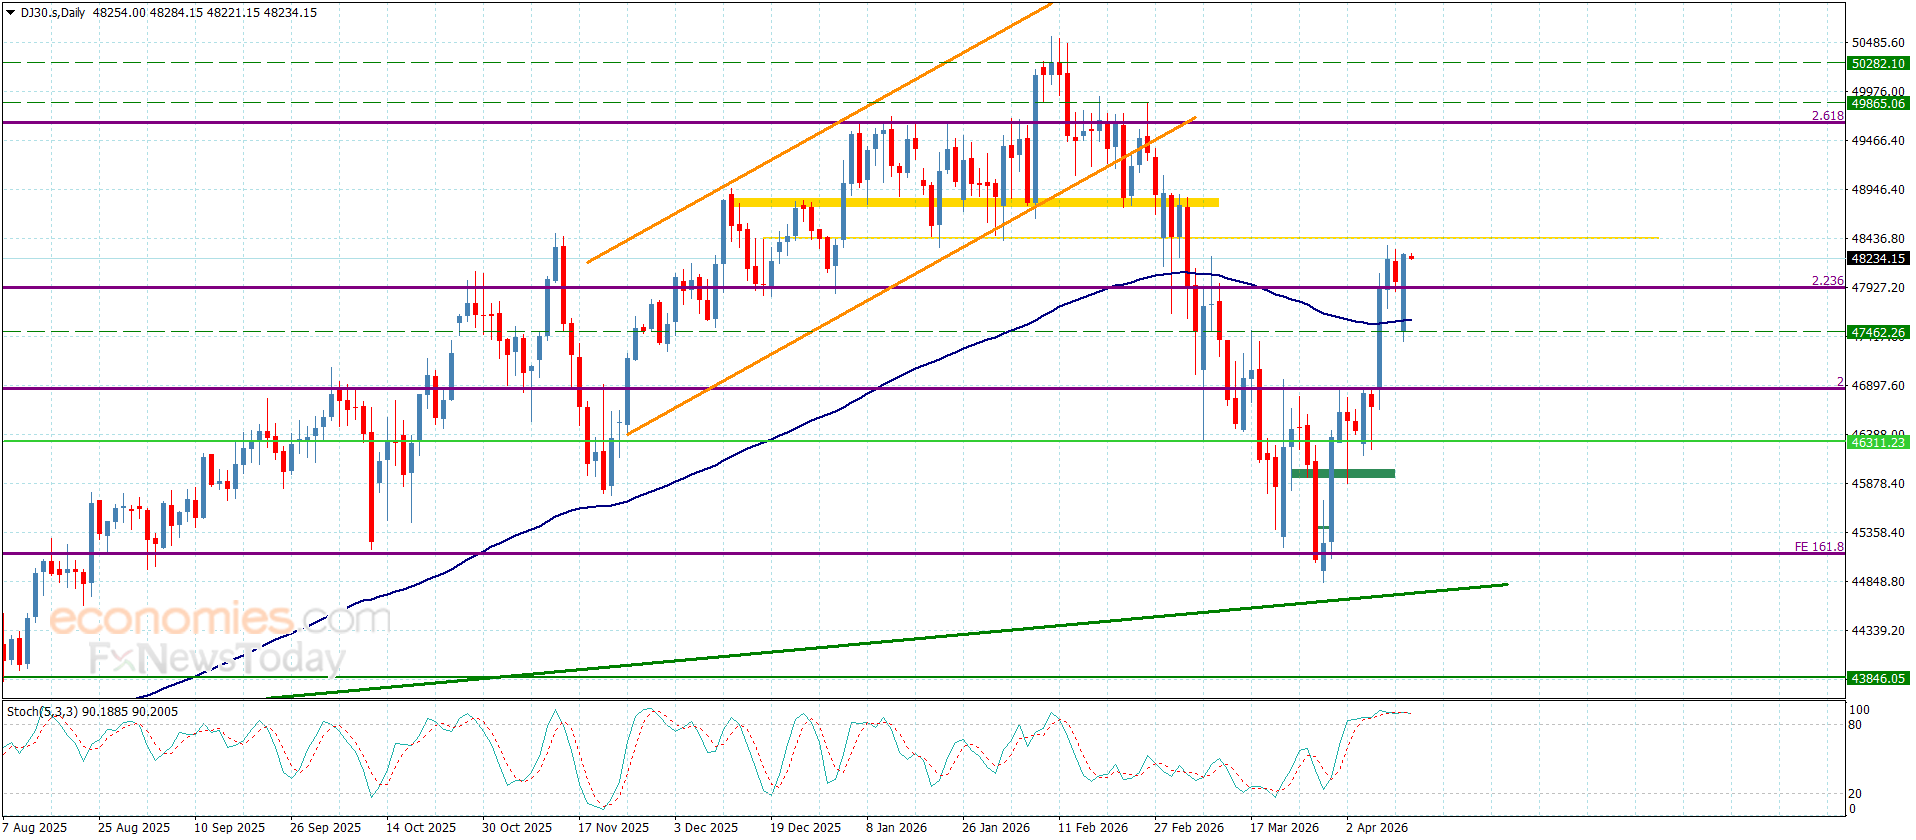Click the 47927.20 axis price value

pyautogui.click(x=1878, y=288)
